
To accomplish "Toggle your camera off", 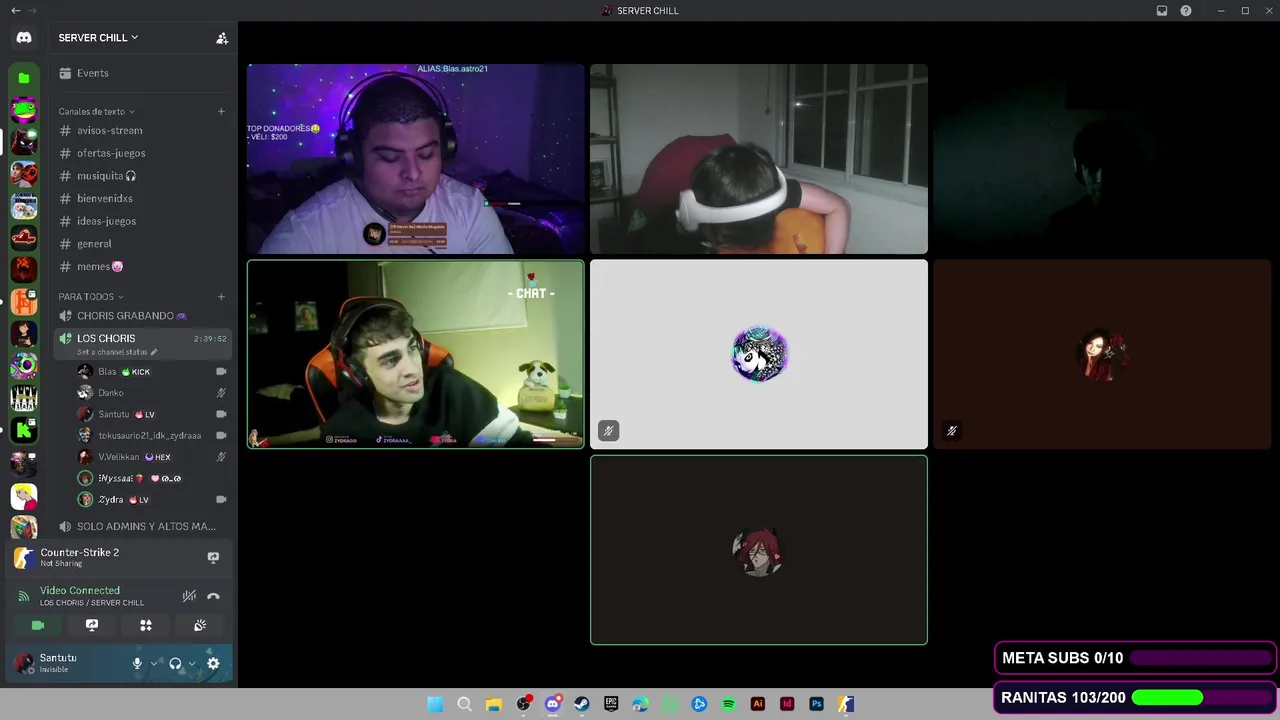I will coord(38,625).
